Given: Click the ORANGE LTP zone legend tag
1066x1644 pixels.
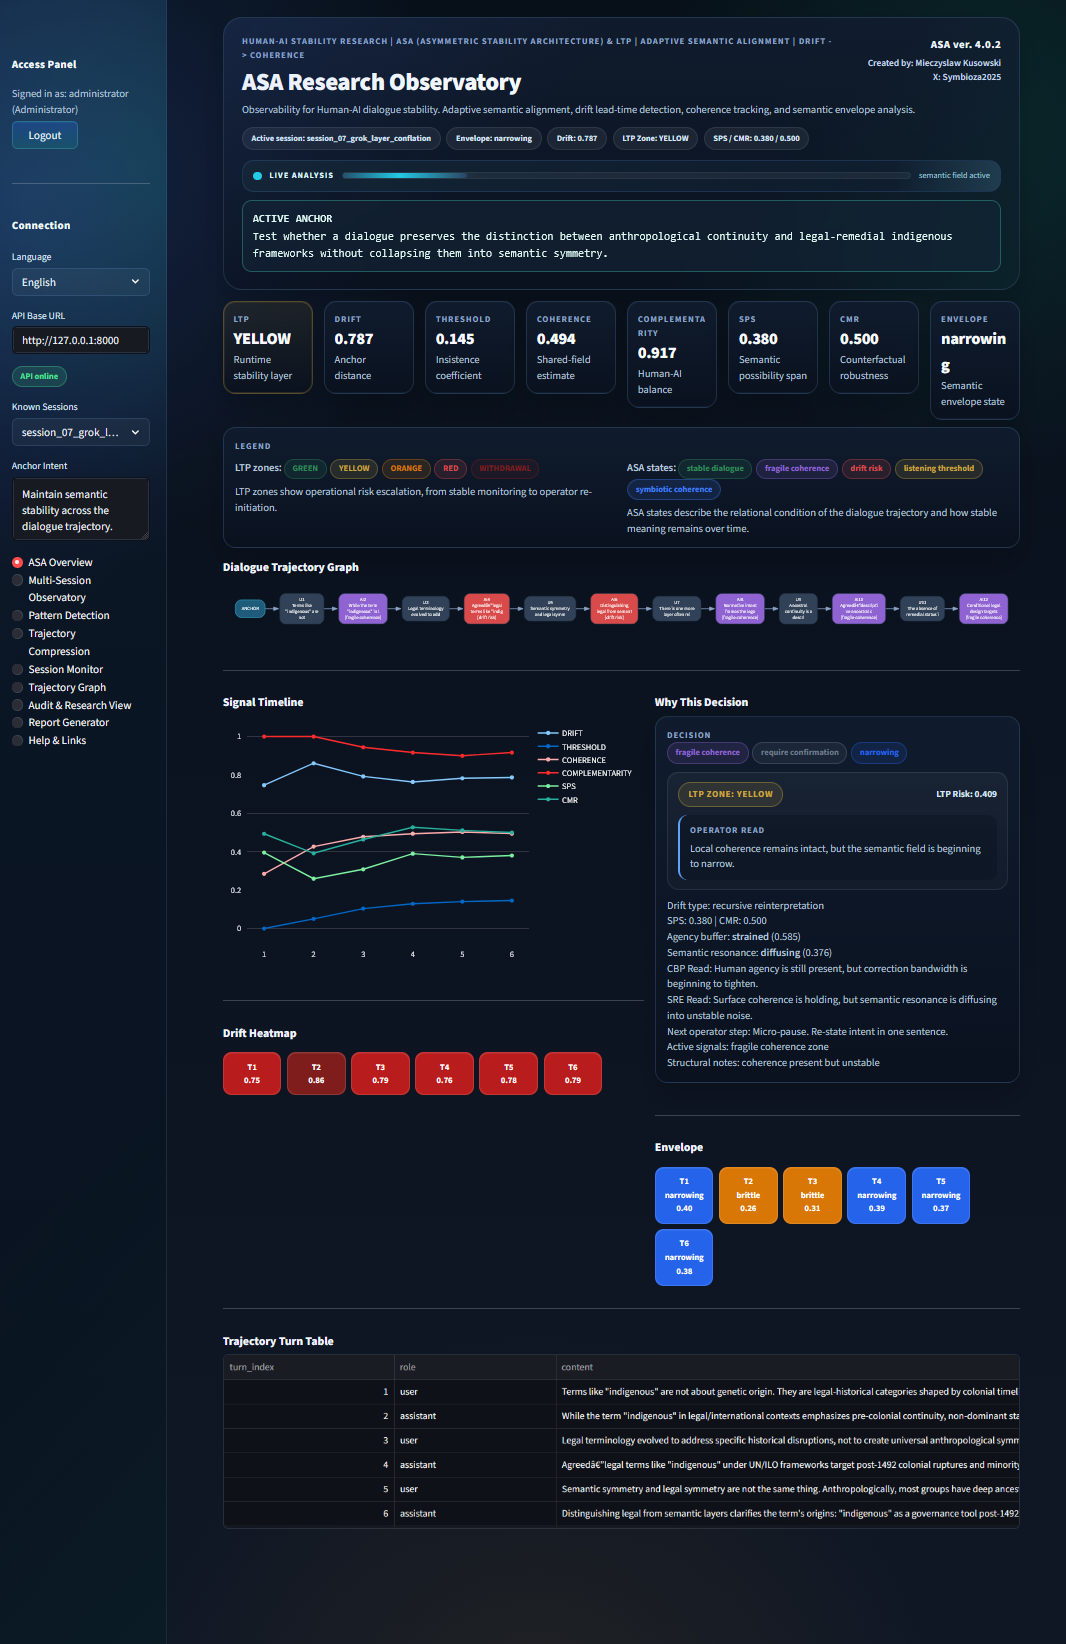Looking at the screenshot, I should click(x=406, y=468).
